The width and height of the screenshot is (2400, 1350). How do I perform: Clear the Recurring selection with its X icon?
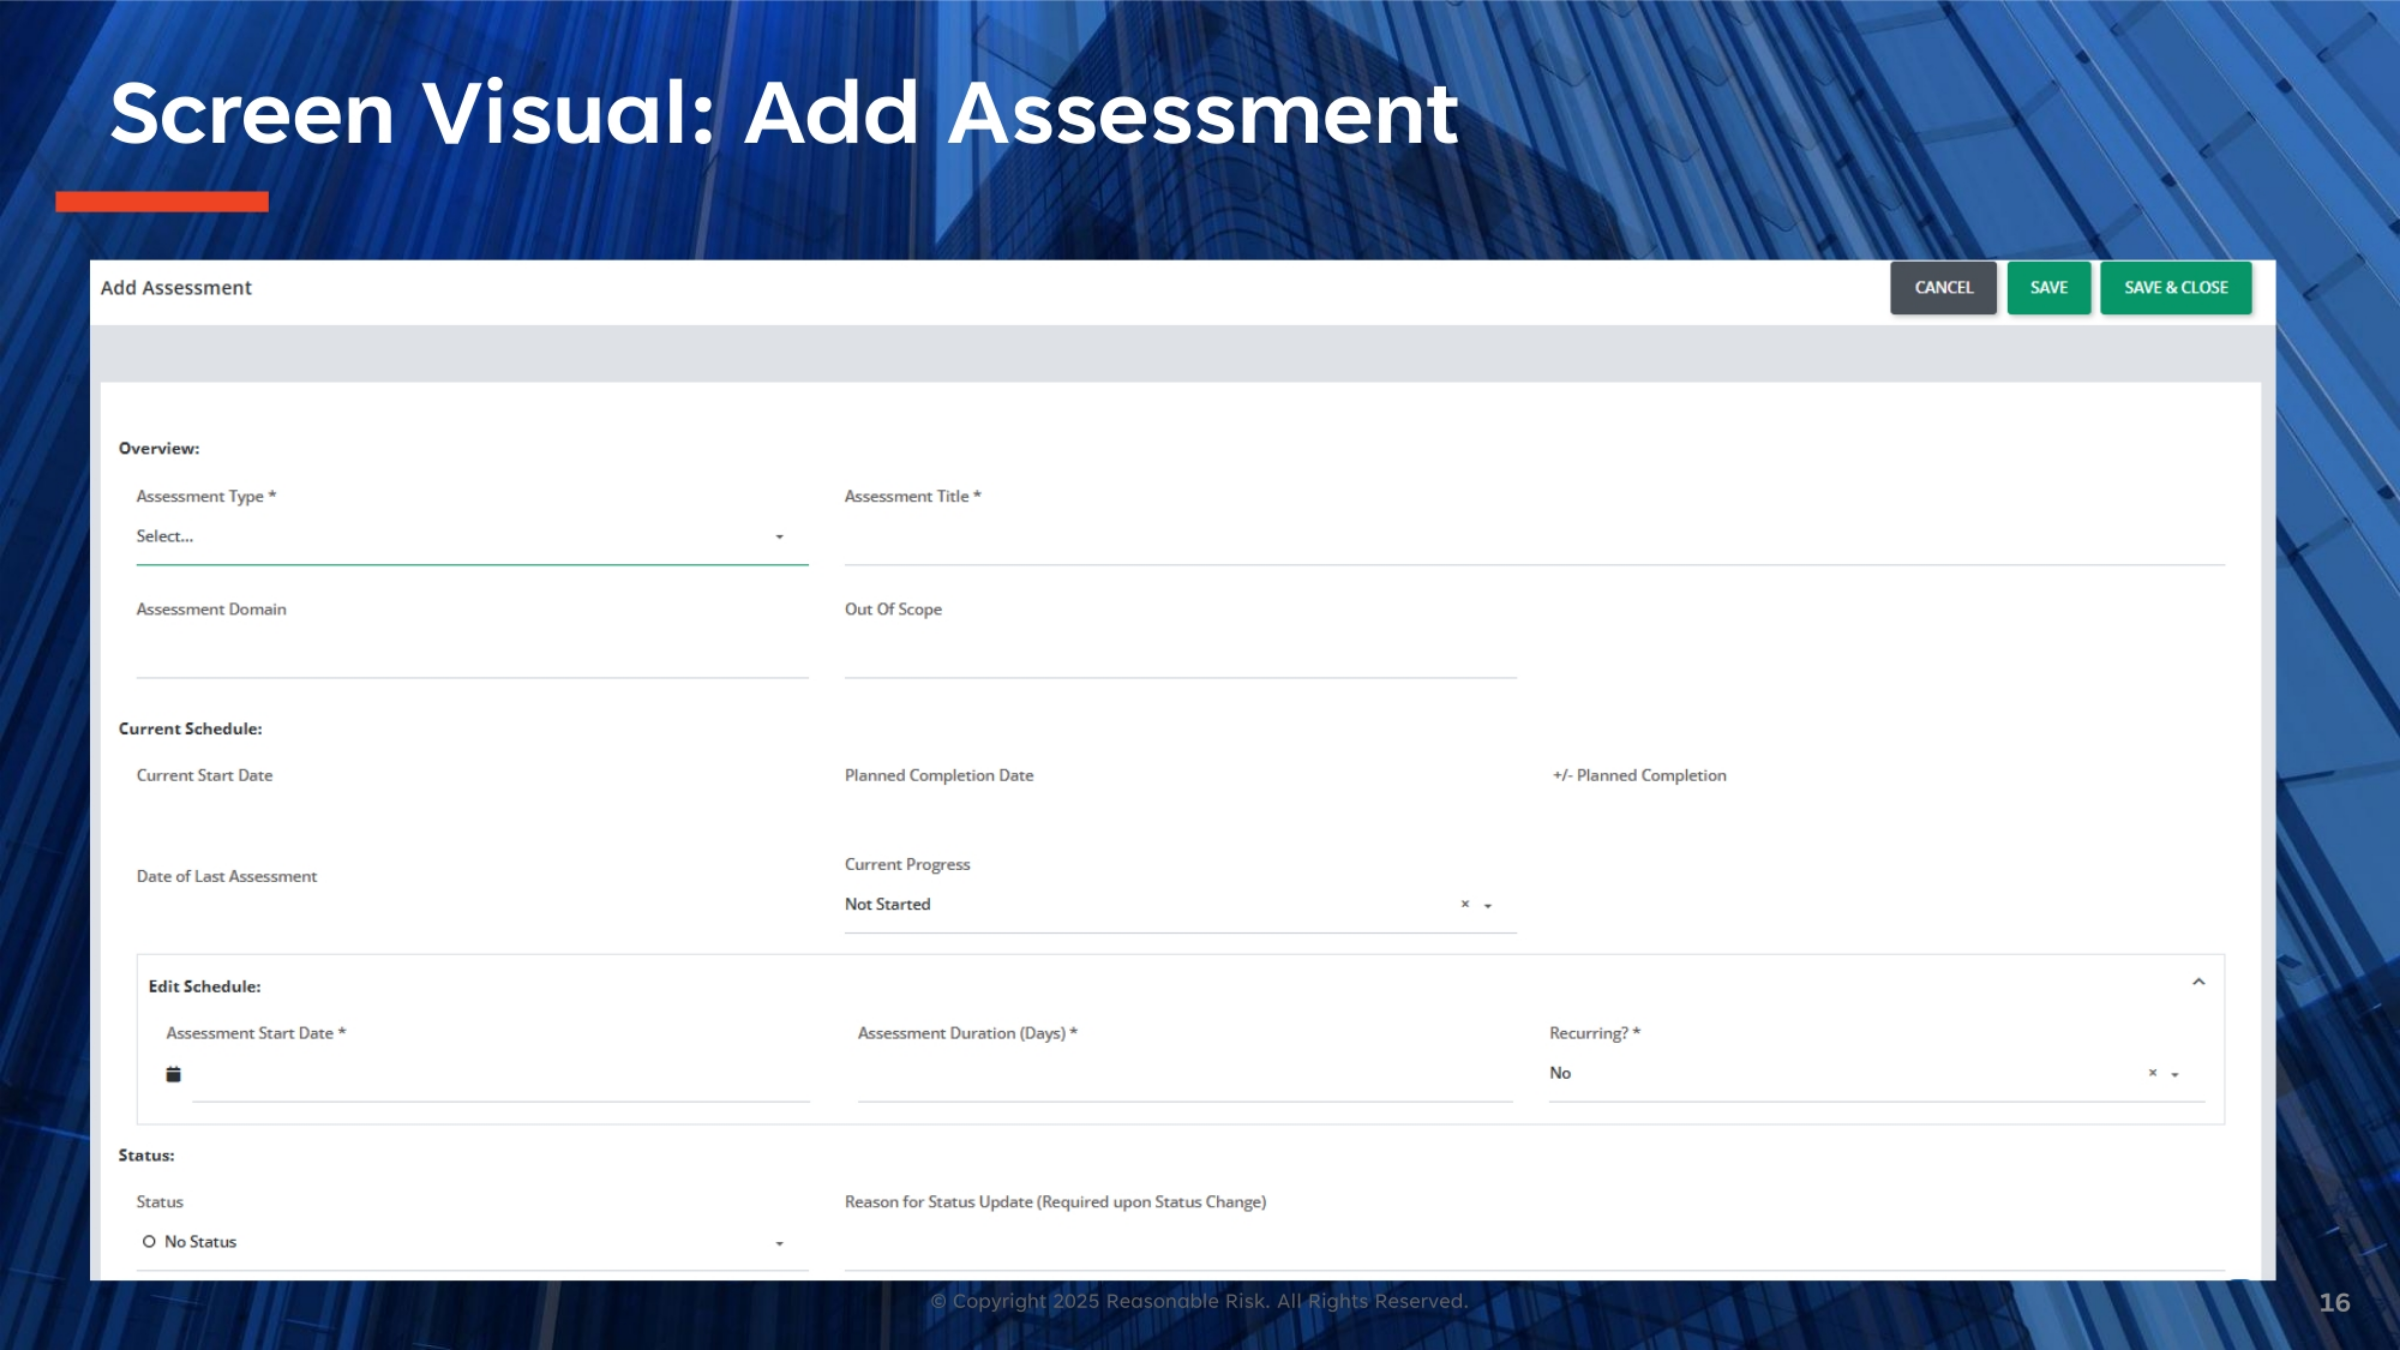click(2152, 1073)
